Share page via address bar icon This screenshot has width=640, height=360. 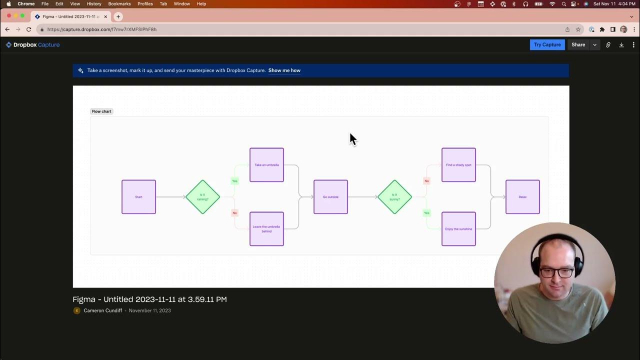567,29
